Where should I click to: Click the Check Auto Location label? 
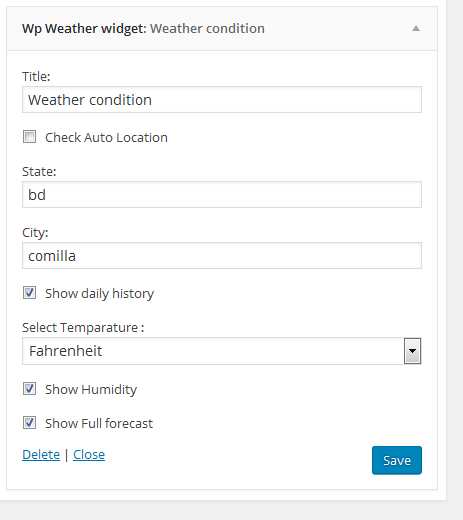point(106,137)
